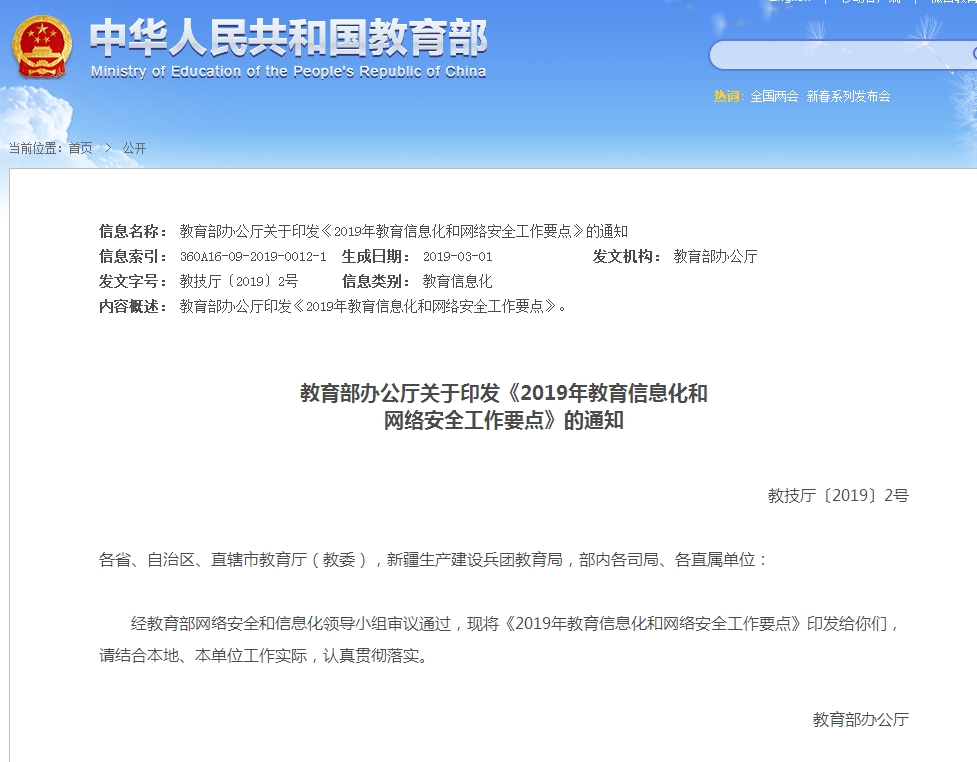Go to 公开 in the breadcrumb

[x=135, y=148]
